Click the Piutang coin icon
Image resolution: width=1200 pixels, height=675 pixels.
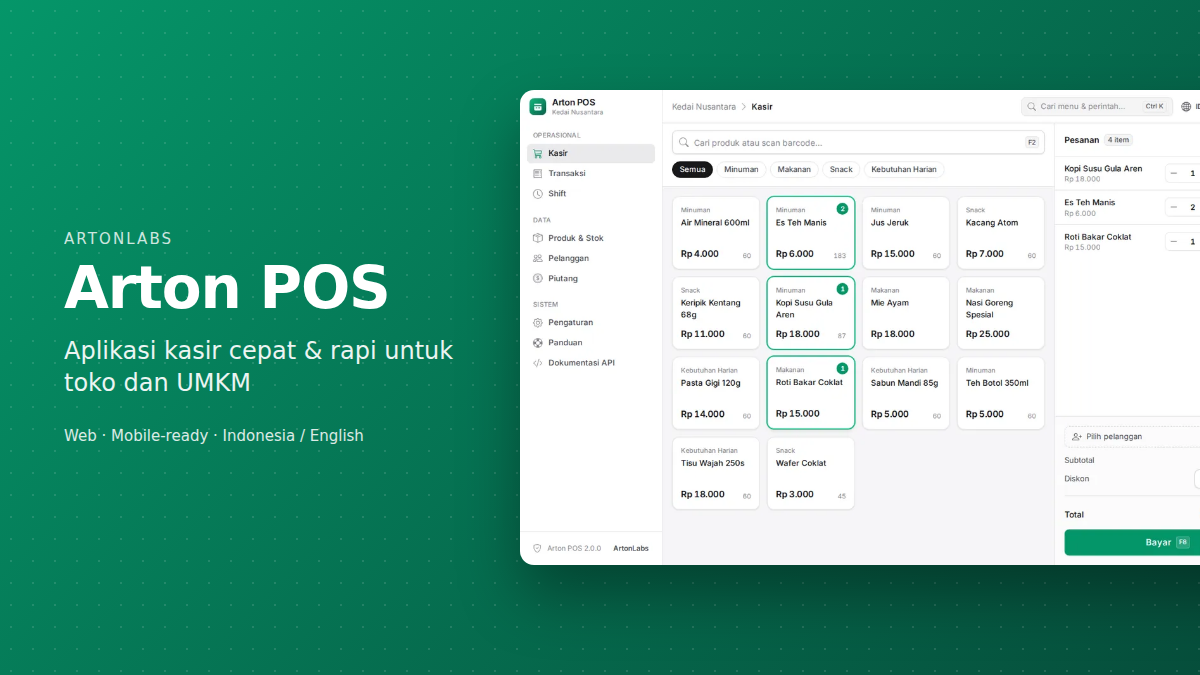(538, 278)
